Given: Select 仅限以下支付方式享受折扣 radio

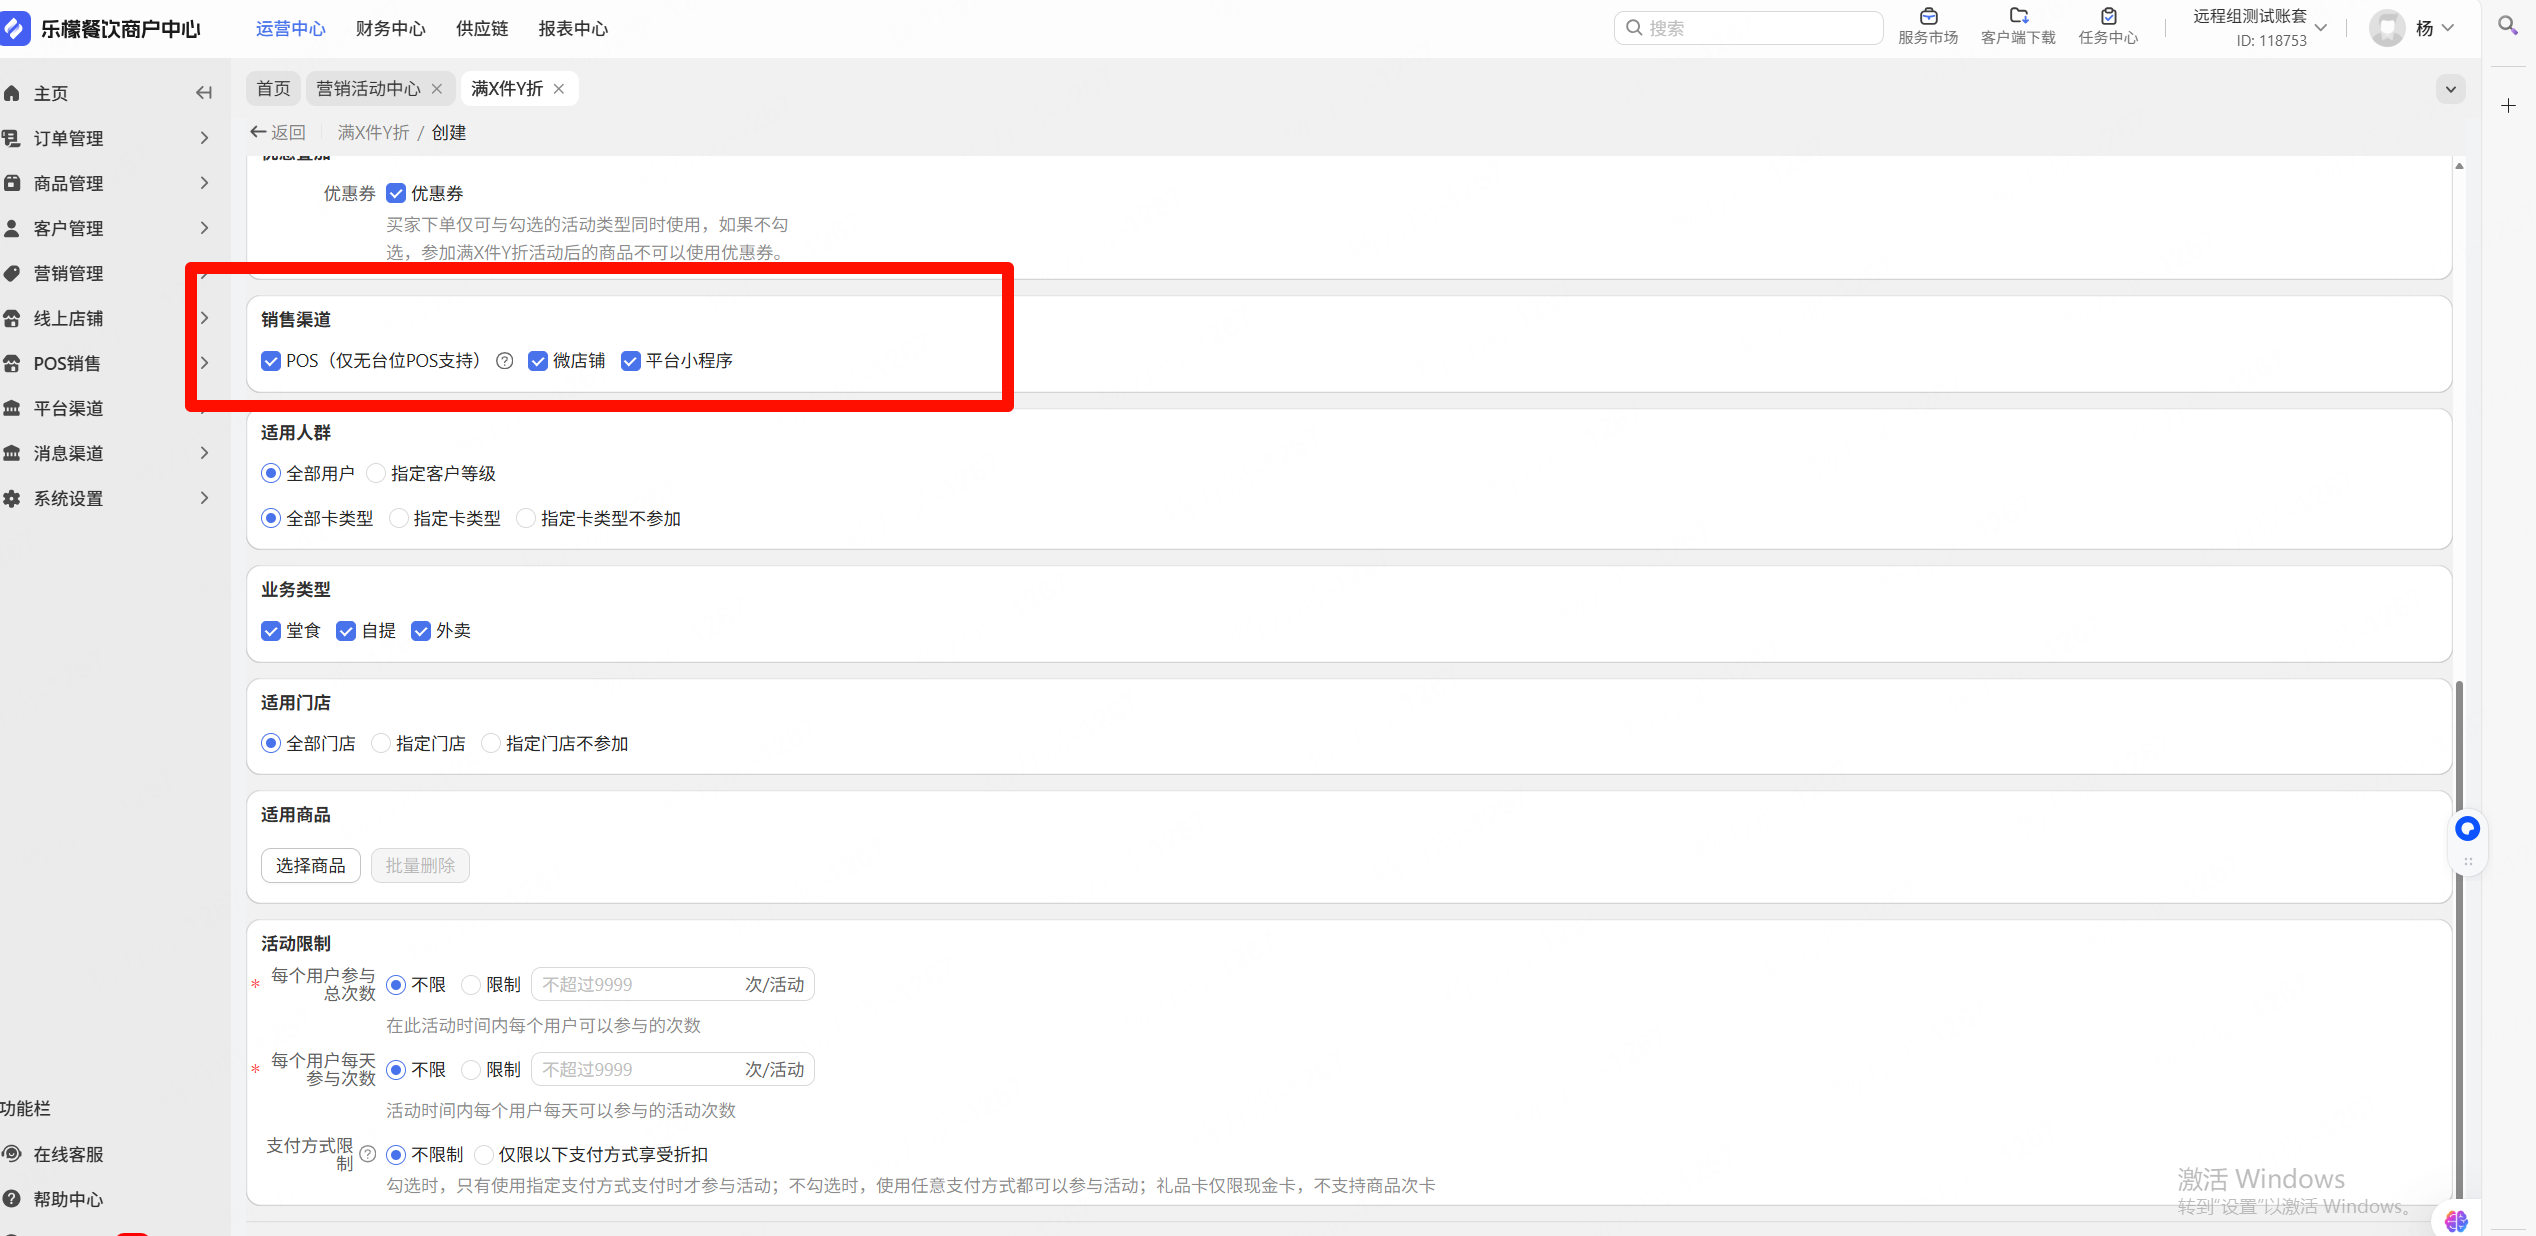Looking at the screenshot, I should [484, 1155].
